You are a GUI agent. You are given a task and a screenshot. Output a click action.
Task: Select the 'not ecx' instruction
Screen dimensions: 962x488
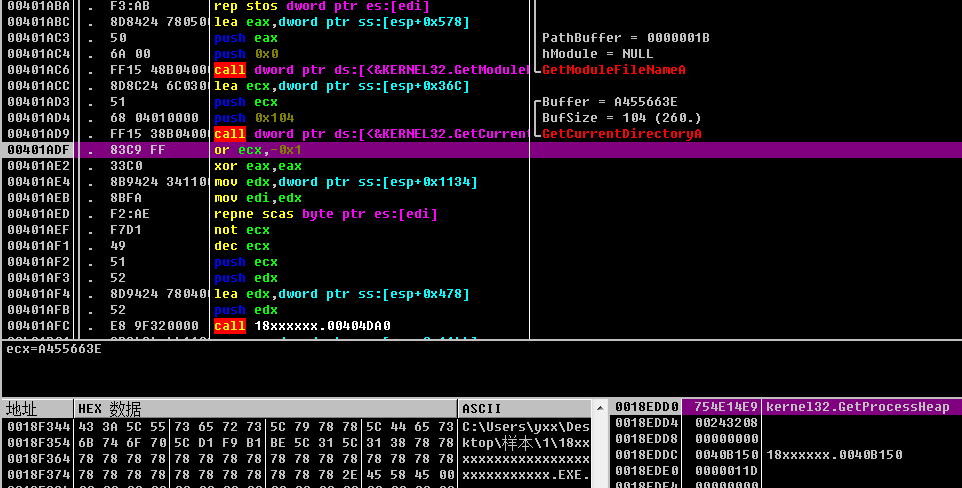point(242,230)
